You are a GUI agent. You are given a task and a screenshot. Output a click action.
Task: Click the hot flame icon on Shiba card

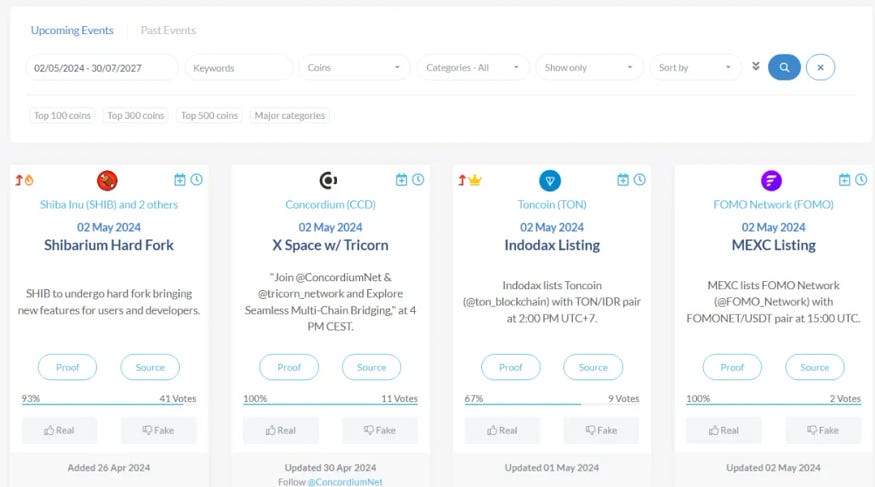pos(29,180)
